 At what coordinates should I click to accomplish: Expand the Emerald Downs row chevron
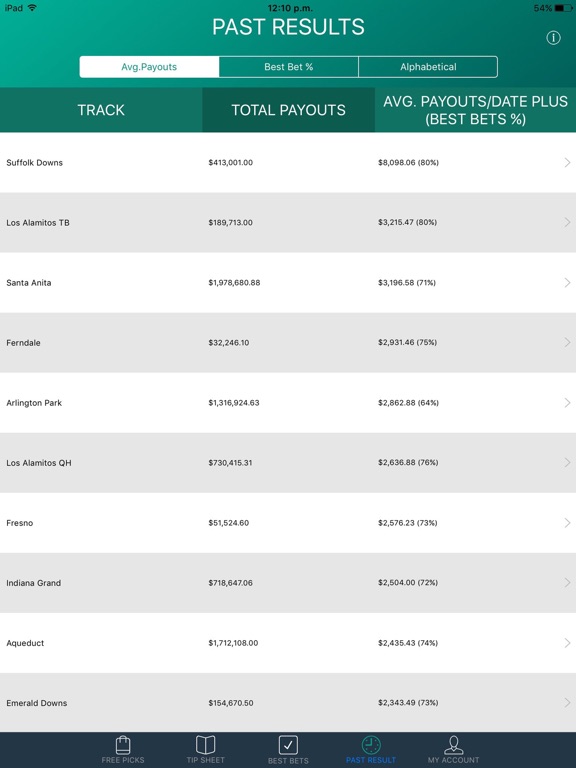tap(567, 703)
